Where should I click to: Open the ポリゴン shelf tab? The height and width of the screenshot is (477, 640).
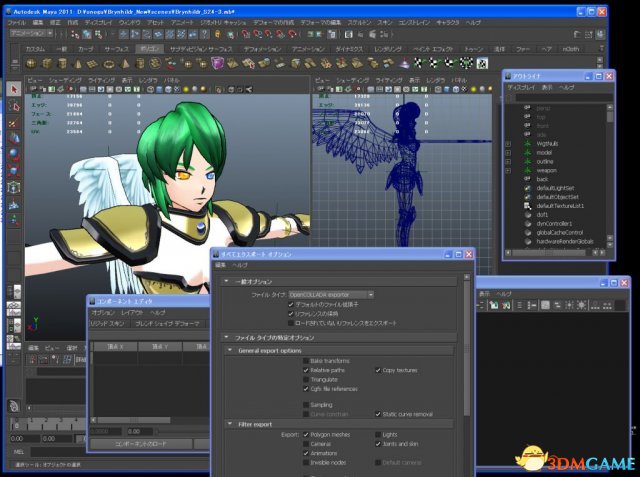[148, 48]
